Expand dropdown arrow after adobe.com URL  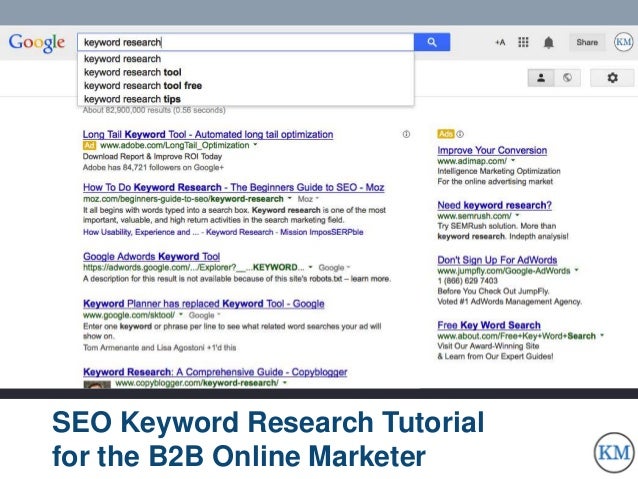click(x=256, y=145)
